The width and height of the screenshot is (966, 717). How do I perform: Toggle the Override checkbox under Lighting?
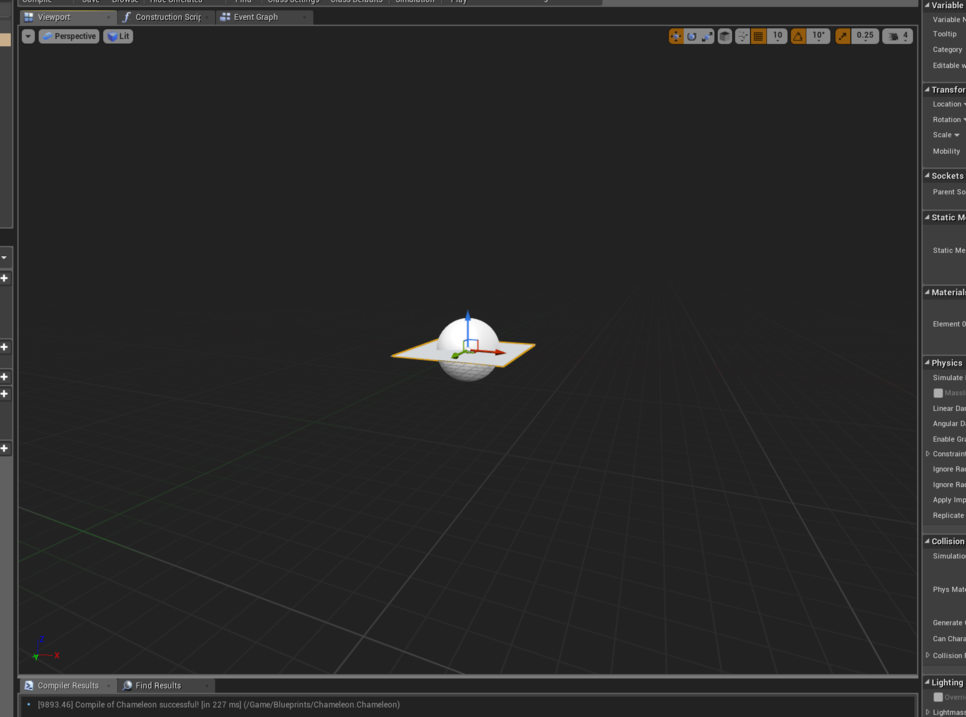pos(938,697)
